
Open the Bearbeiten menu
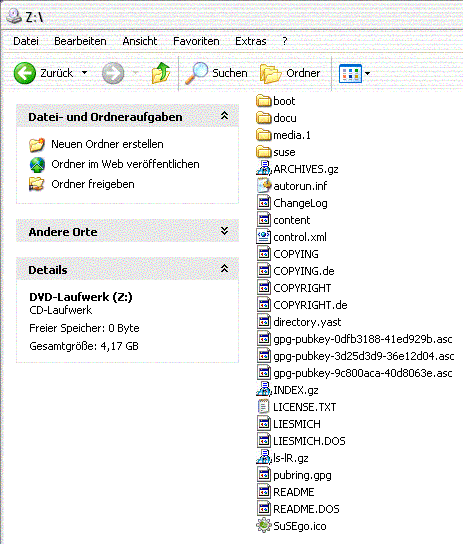click(x=80, y=41)
